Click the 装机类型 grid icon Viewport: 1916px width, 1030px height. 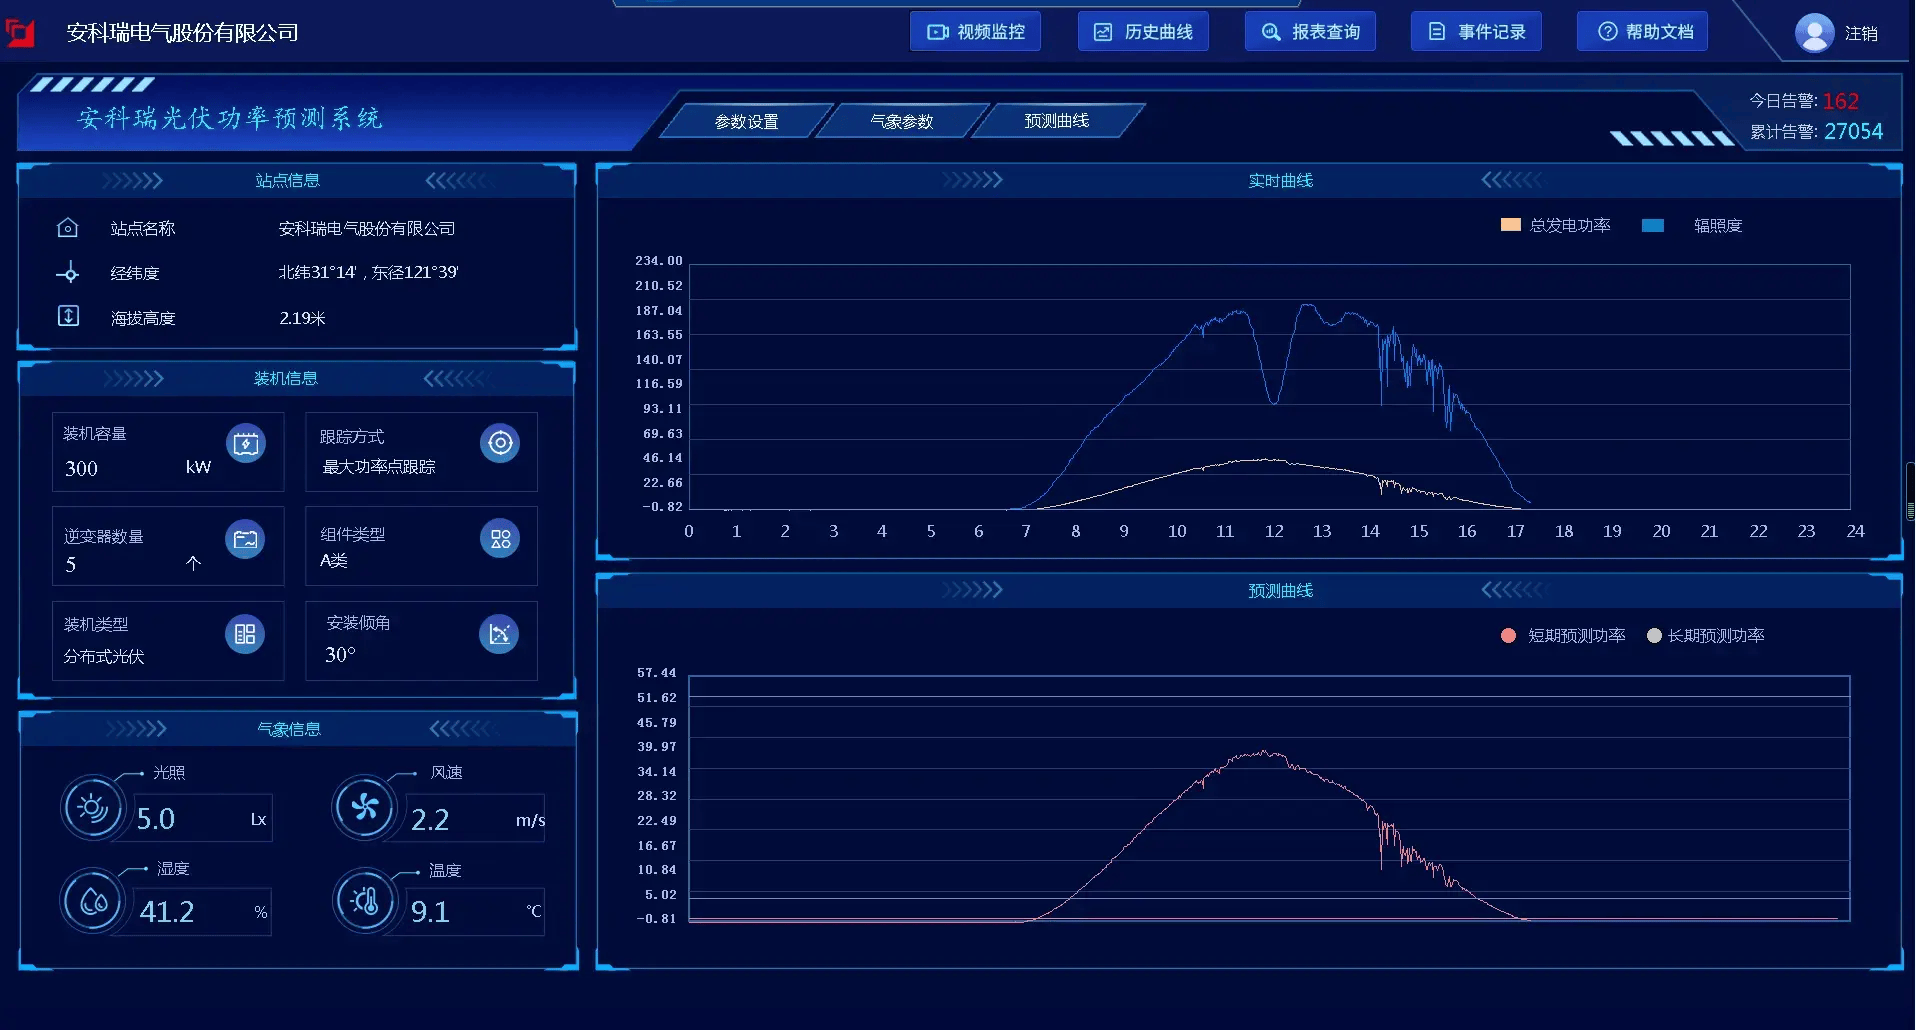pos(245,634)
